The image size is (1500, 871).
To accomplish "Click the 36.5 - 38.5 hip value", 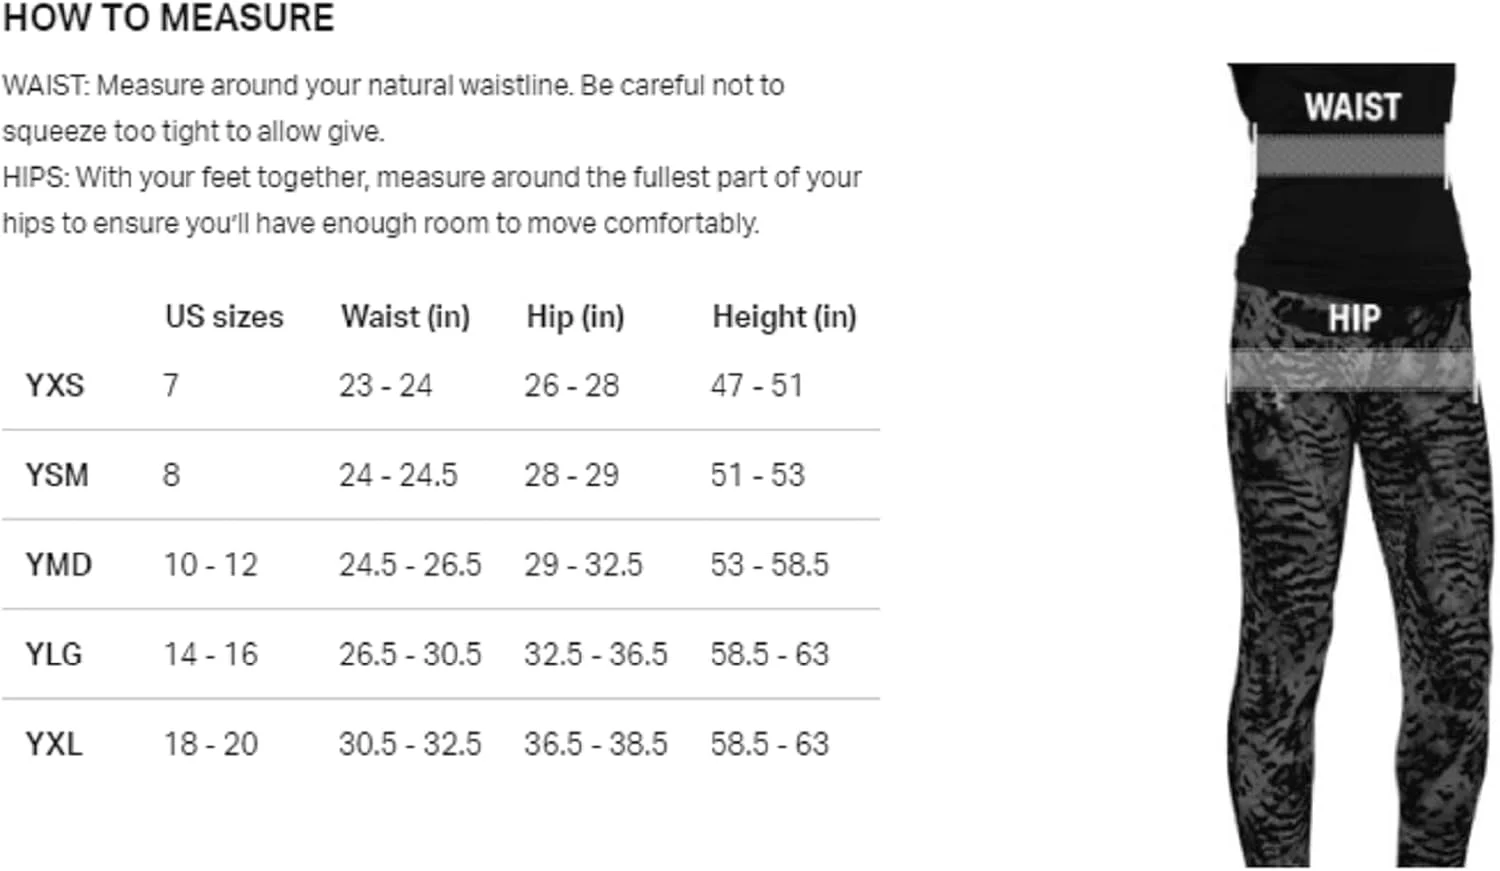I will pyautogui.click(x=595, y=744).
